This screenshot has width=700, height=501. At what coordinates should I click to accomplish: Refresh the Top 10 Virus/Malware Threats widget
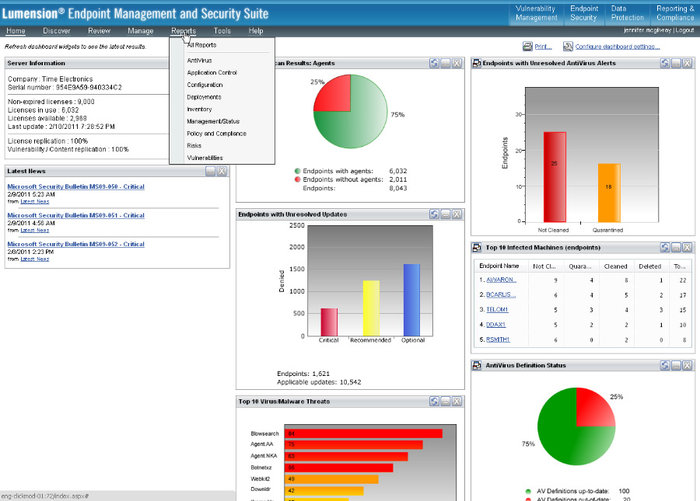[434, 401]
